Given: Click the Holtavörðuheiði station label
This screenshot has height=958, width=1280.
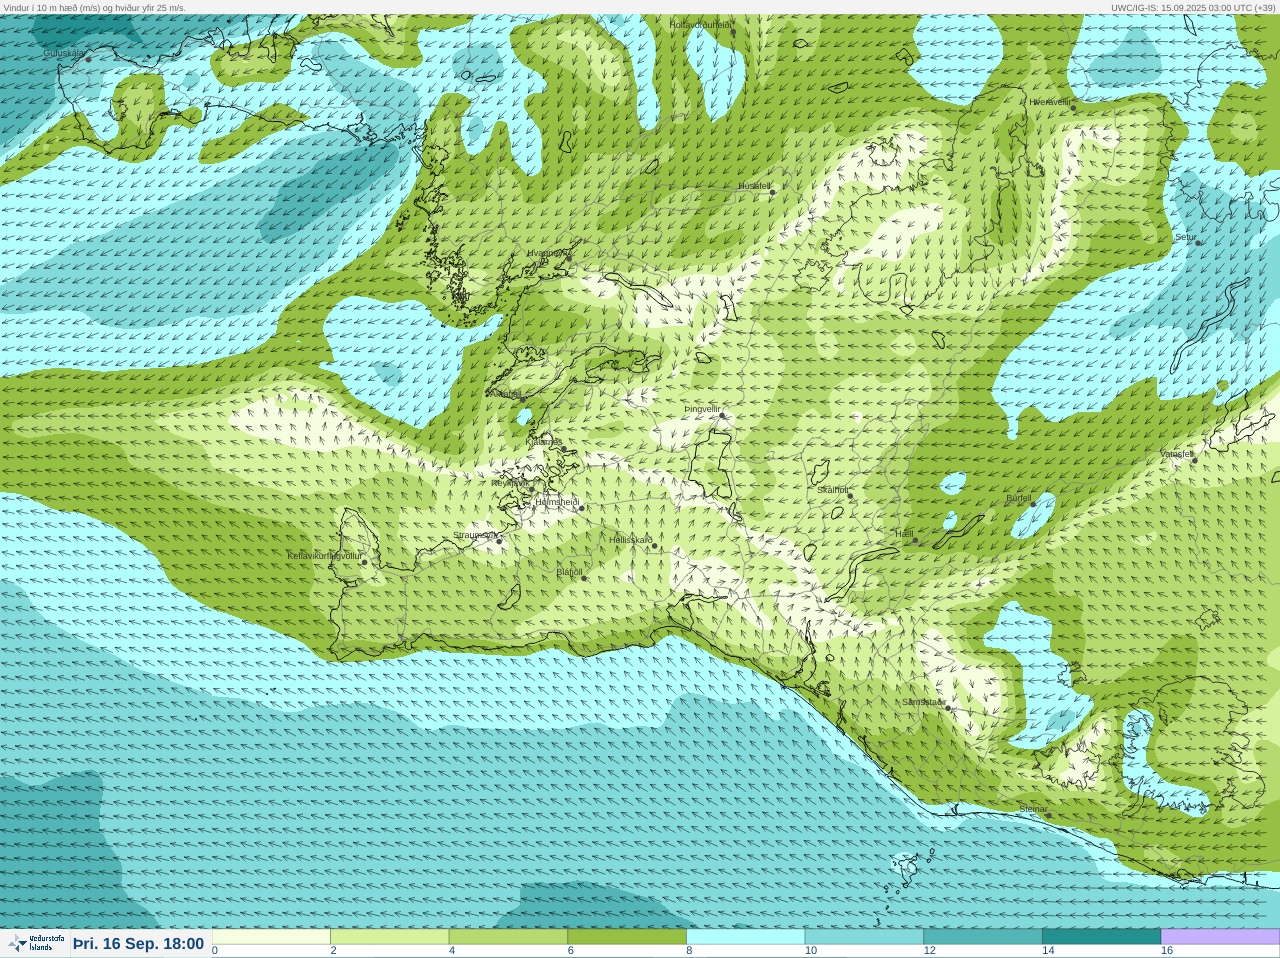Looking at the screenshot, I should (x=700, y=24).
